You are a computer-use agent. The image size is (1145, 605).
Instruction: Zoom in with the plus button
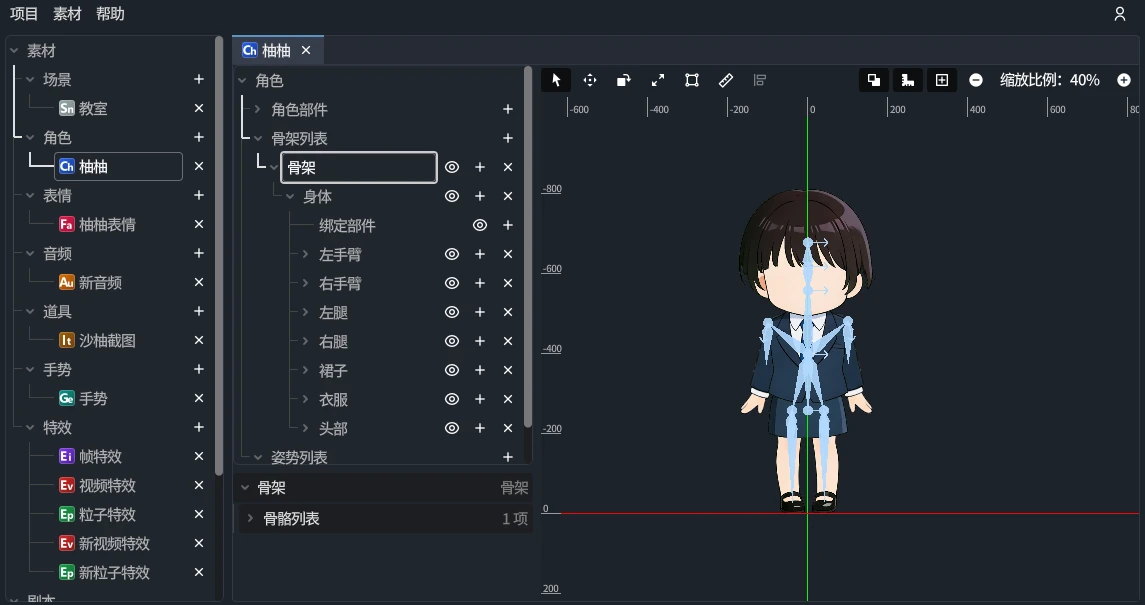pyautogui.click(x=1124, y=80)
